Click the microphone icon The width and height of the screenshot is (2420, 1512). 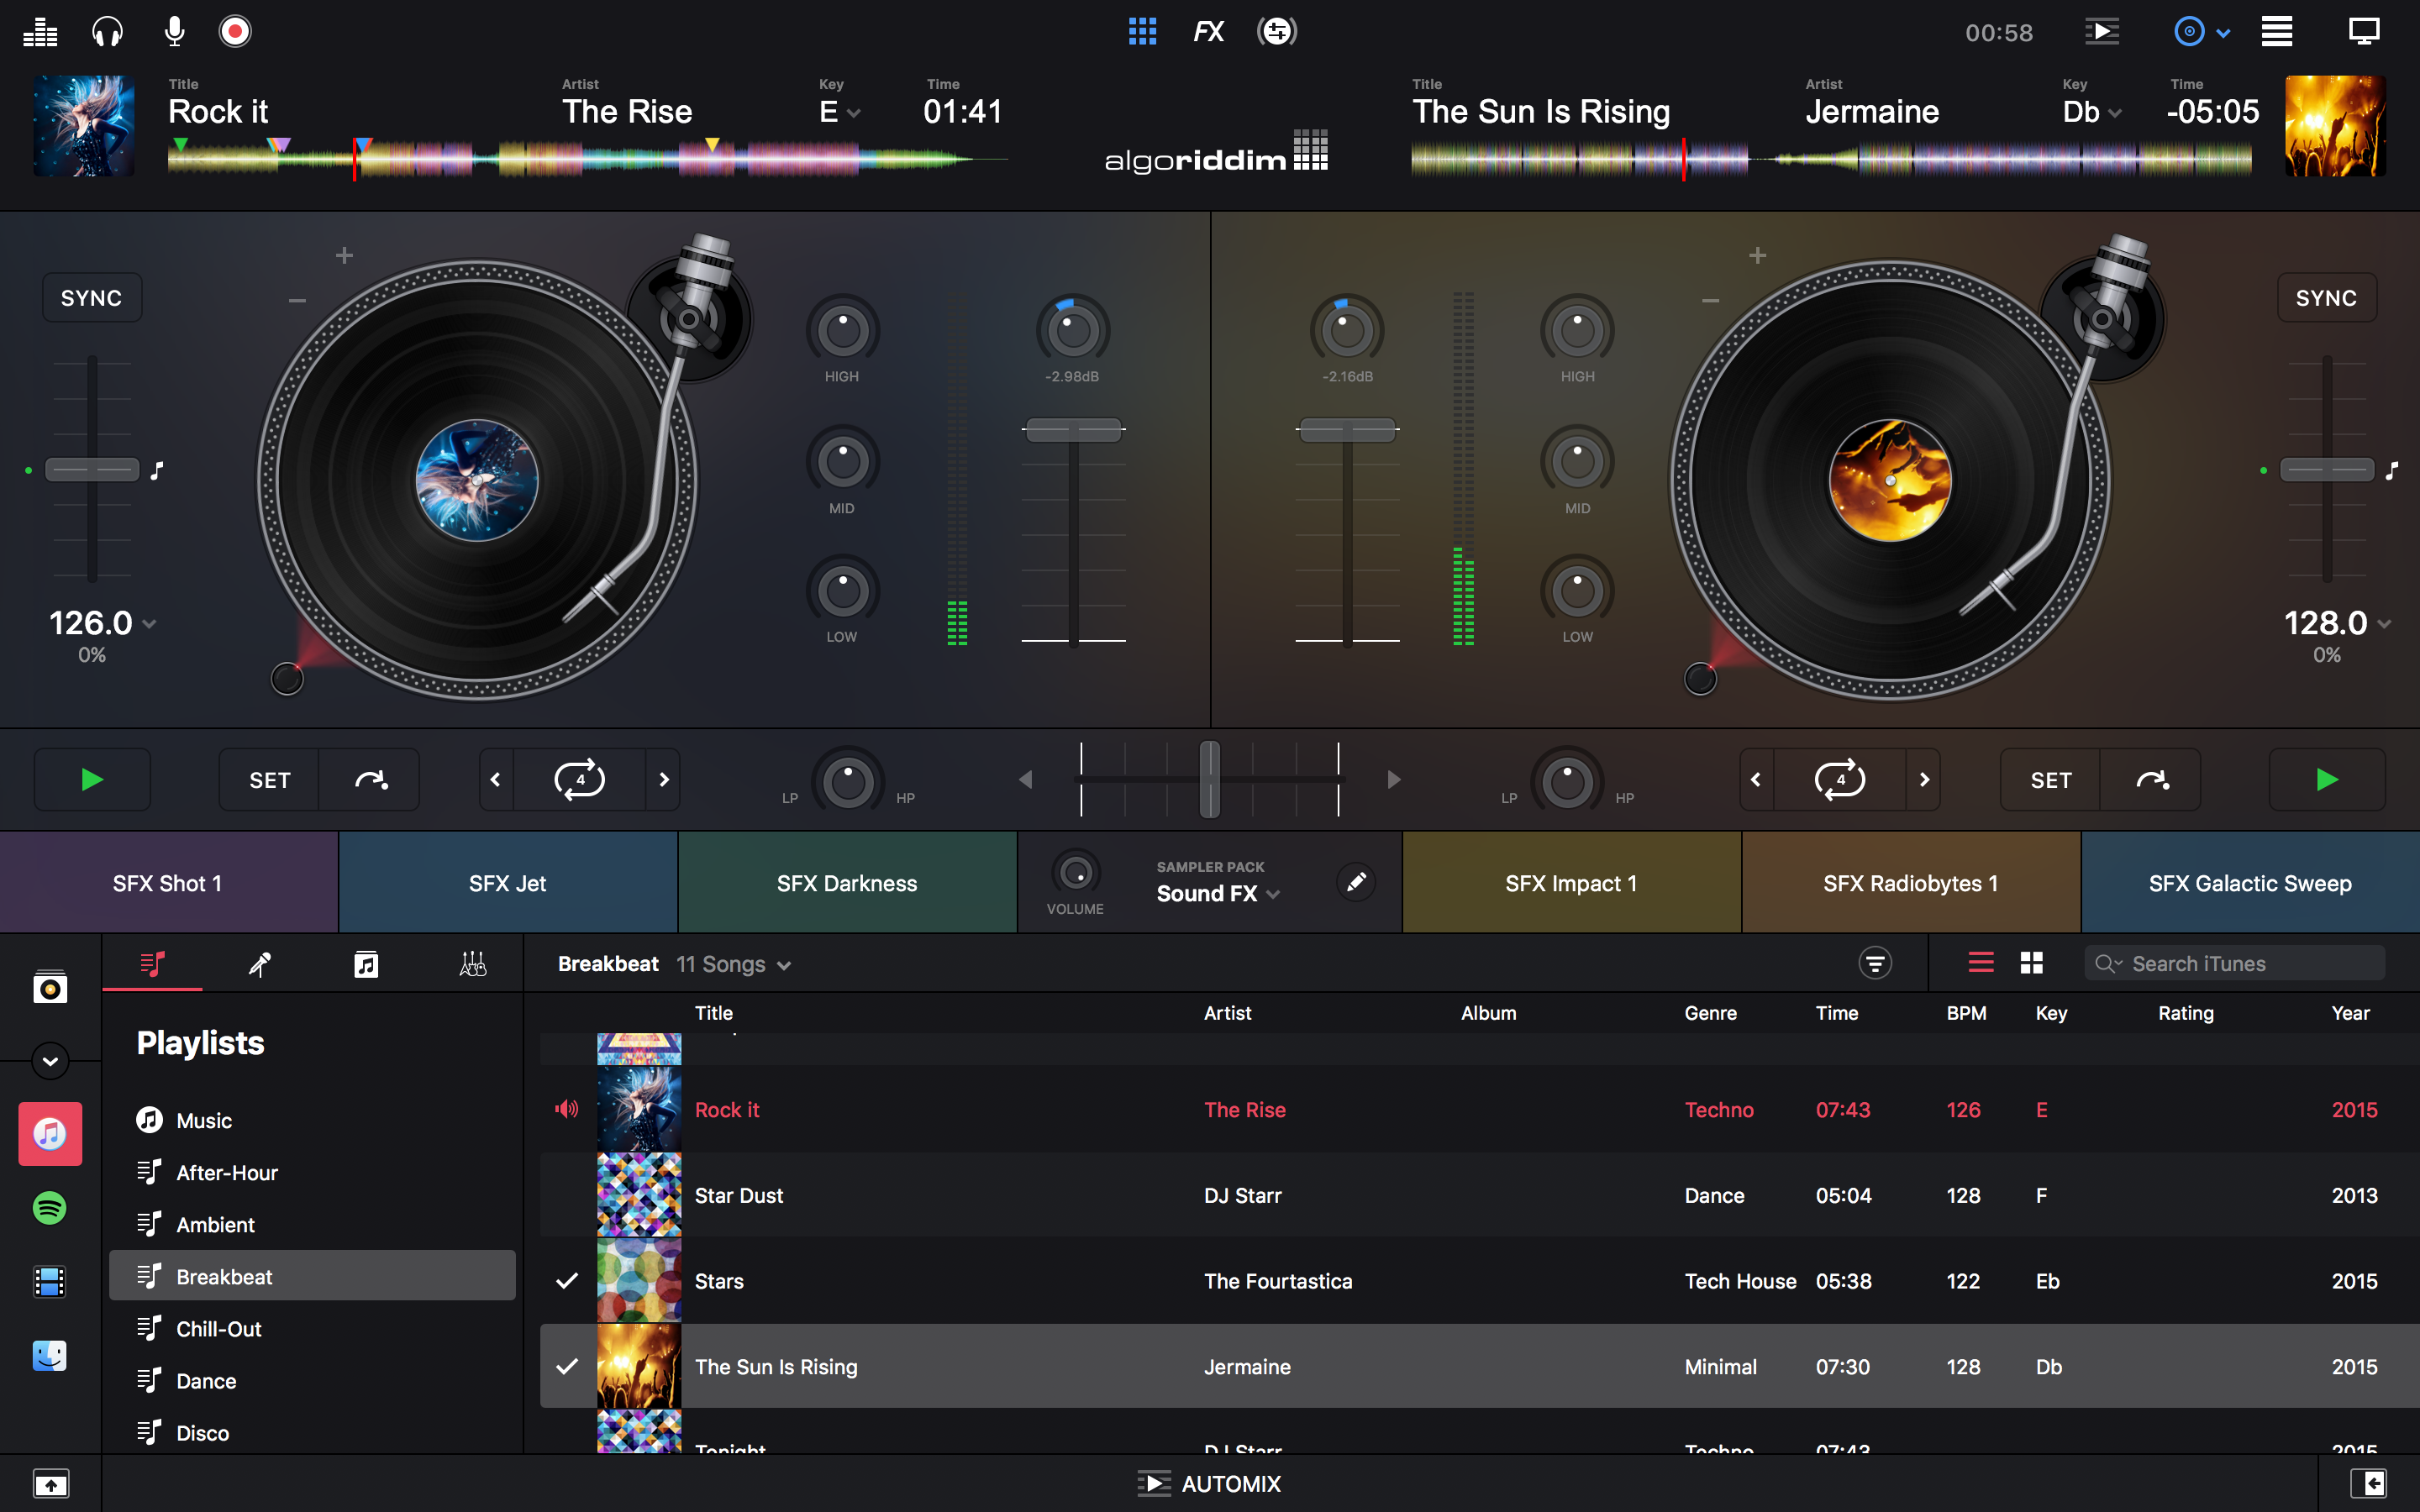tap(174, 32)
